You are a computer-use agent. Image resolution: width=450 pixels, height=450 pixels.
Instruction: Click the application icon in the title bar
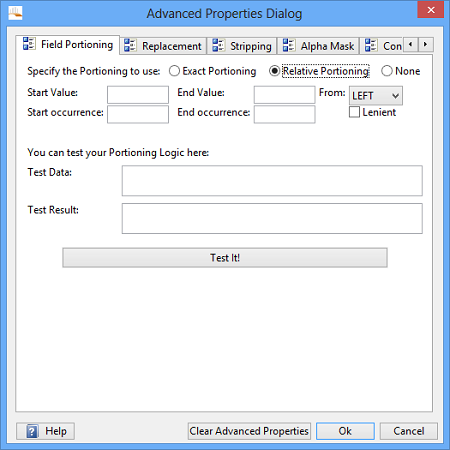(x=15, y=13)
